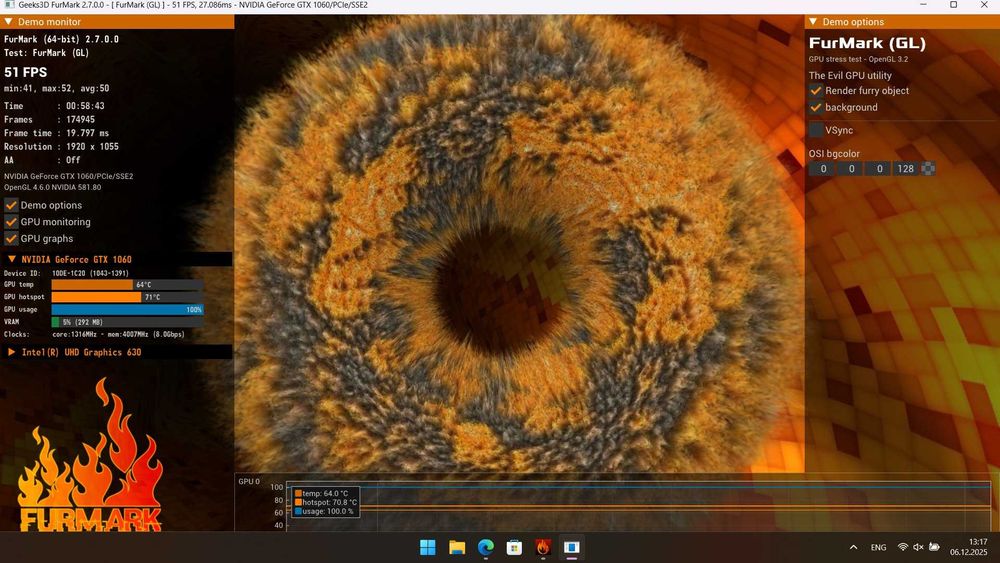Open the Windows Start menu

(427, 547)
